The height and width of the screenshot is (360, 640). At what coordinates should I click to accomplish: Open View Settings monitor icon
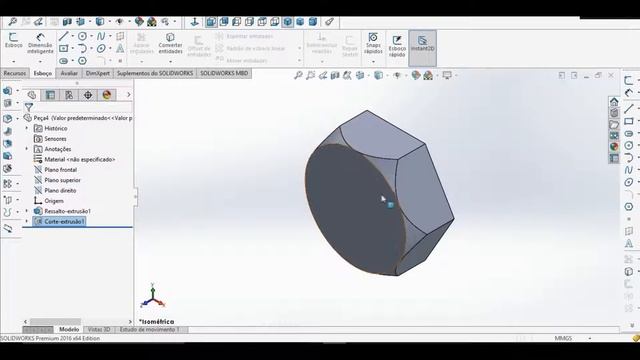coord(447,75)
